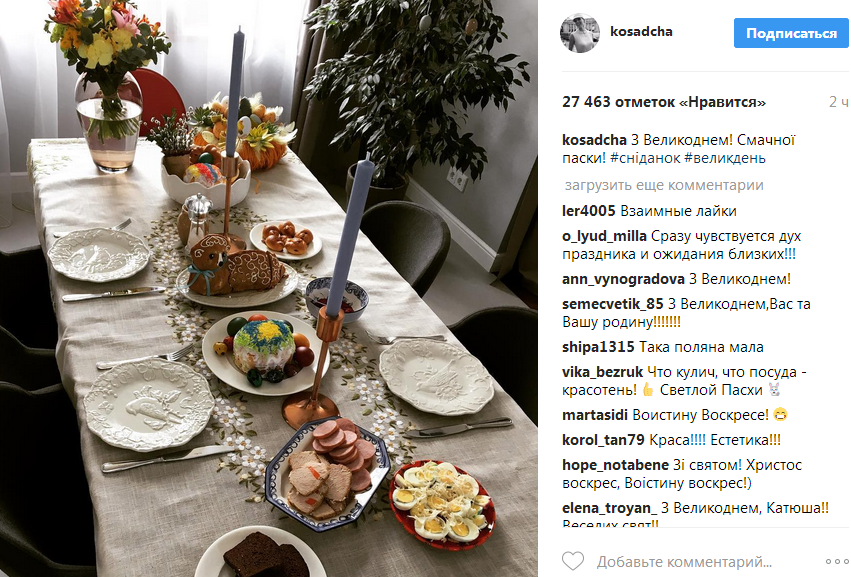The height and width of the screenshot is (577, 851).
Task: Open korol_tan79 user profile
Action: pyautogui.click(x=604, y=440)
